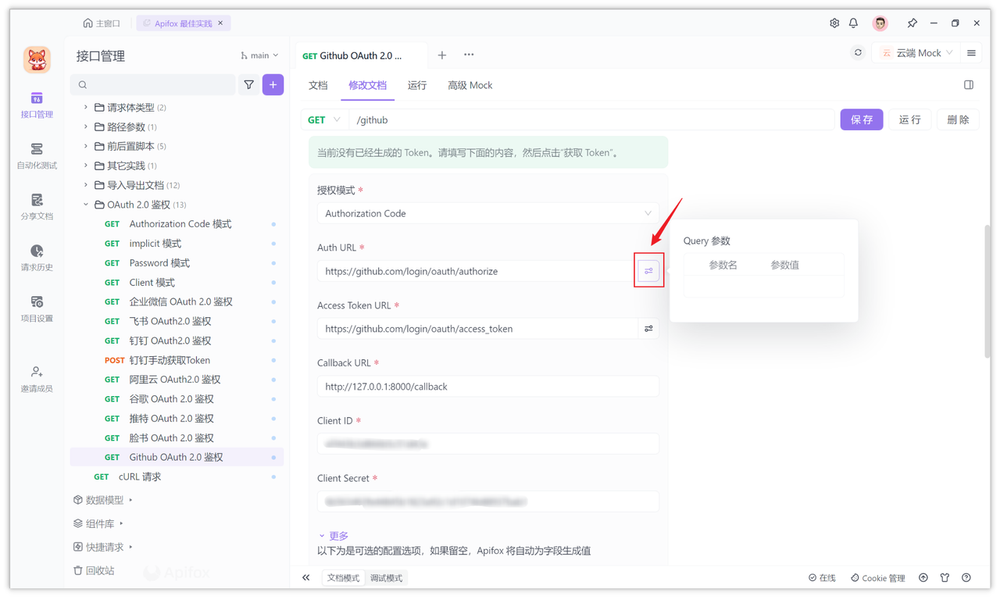Switch to the 文档 tab
Image resolution: width=1000 pixels, height=599 pixels.
(317, 85)
